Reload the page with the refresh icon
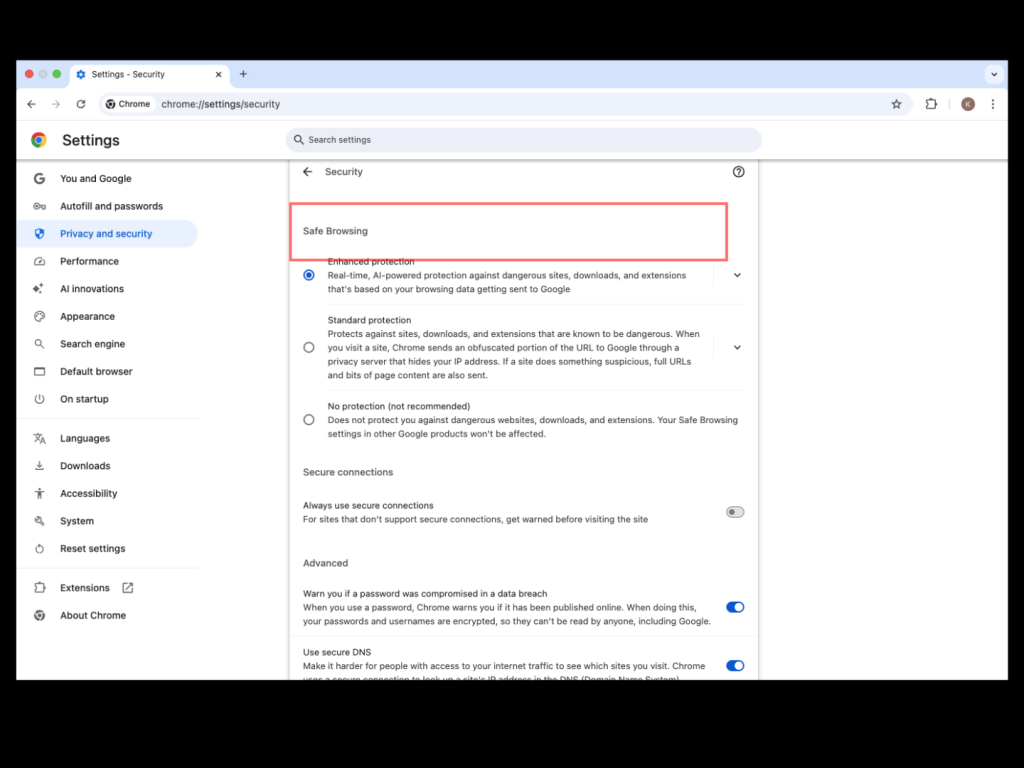Viewport: 1024px width, 768px height. 81,104
